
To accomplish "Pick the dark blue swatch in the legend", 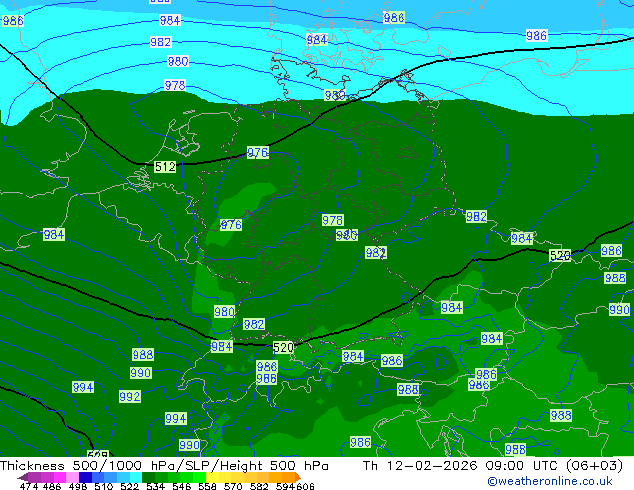I will [x=85, y=477].
